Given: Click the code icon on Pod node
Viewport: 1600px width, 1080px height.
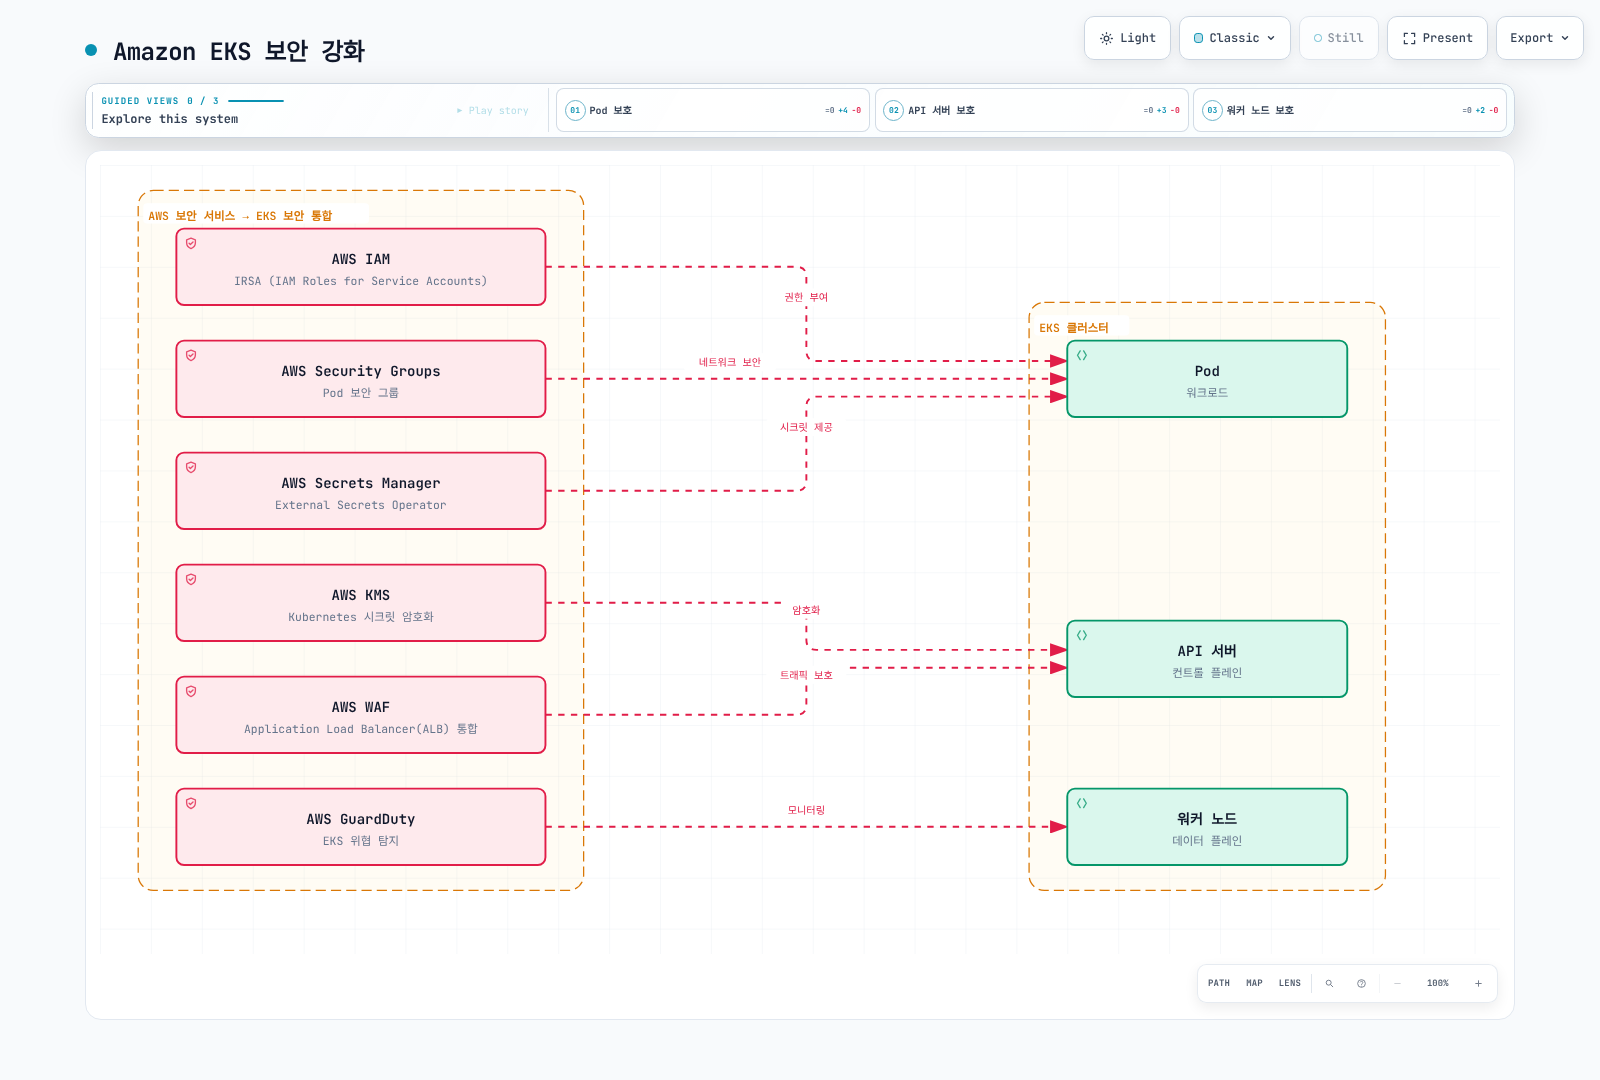Looking at the screenshot, I should [x=1082, y=355].
